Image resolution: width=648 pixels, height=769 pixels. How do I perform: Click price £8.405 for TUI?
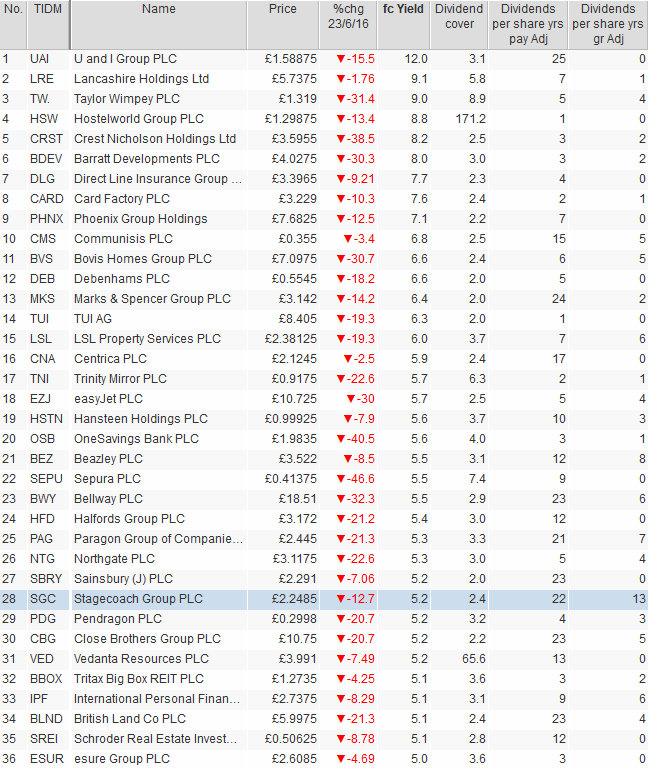(298, 319)
